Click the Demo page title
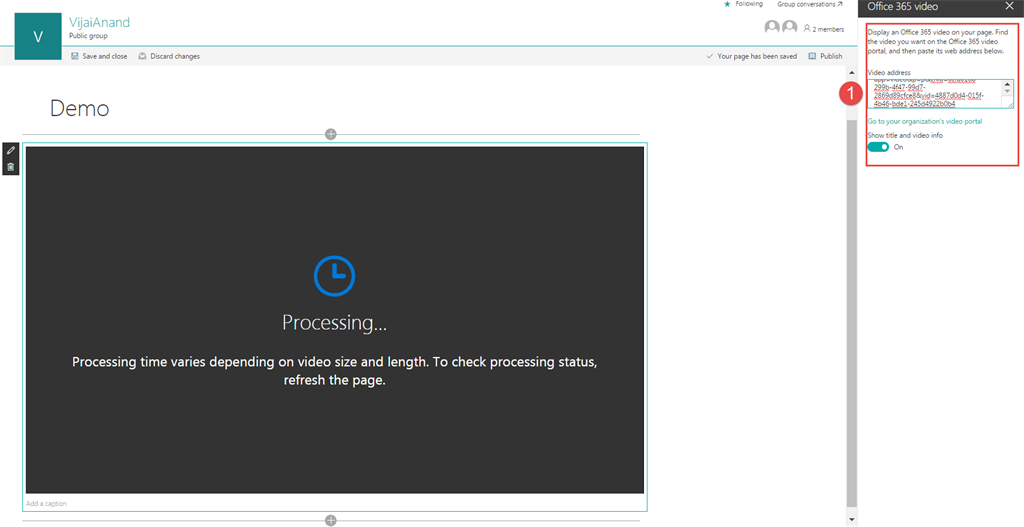Viewport: 1024px width, 527px height. [x=80, y=108]
